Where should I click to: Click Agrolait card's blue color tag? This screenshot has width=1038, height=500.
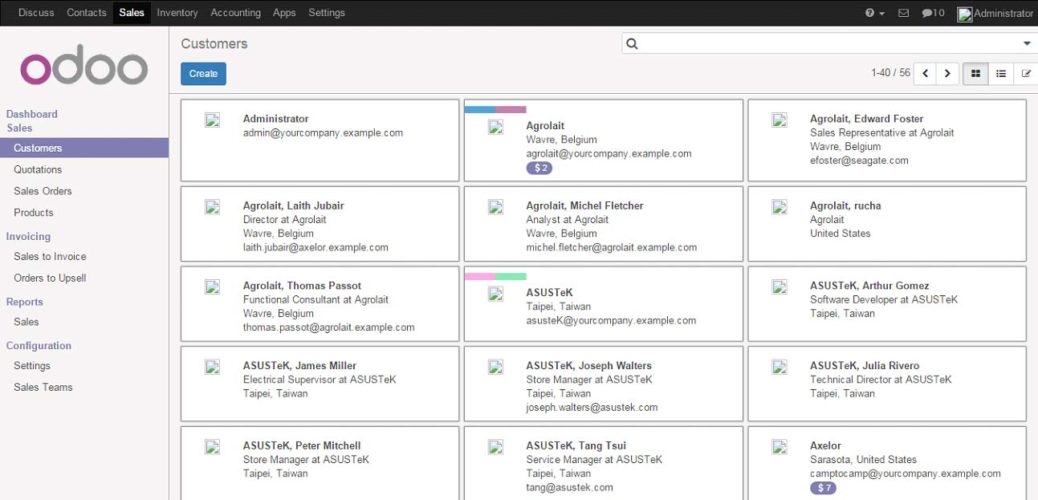point(480,109)
